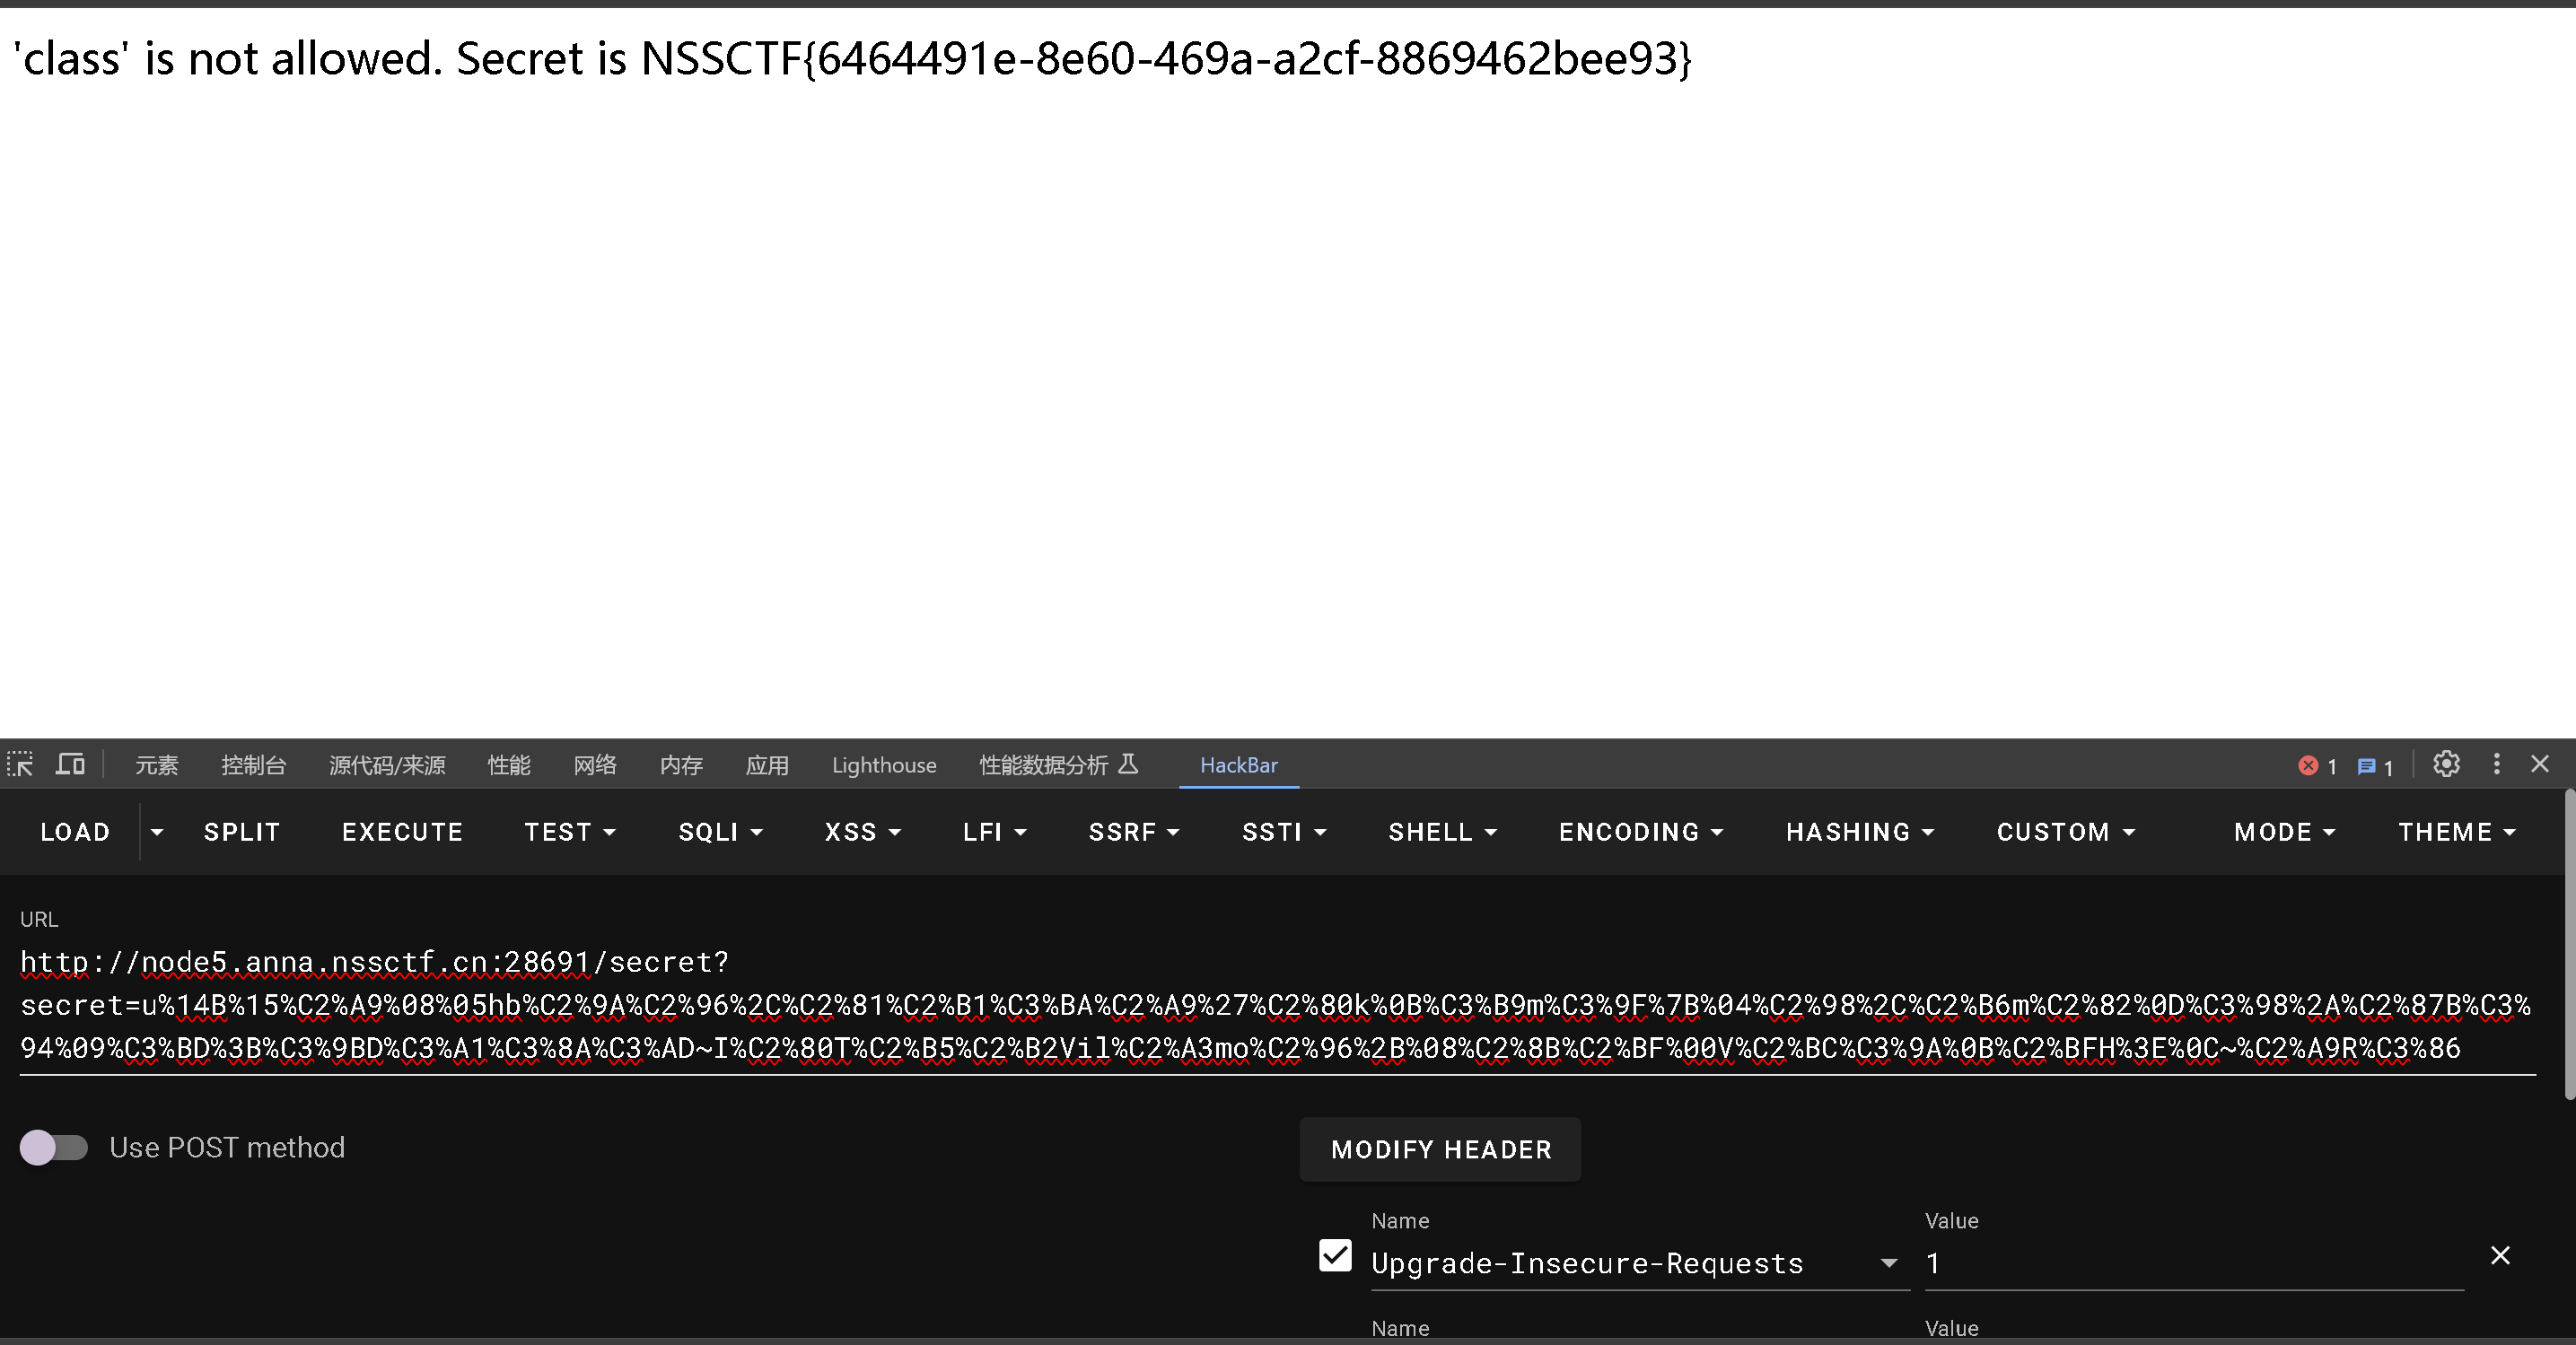Switch to the Lighthouse tab
The height and width of the screenshot is (1345, 2576).
click(x=884, y=765)
